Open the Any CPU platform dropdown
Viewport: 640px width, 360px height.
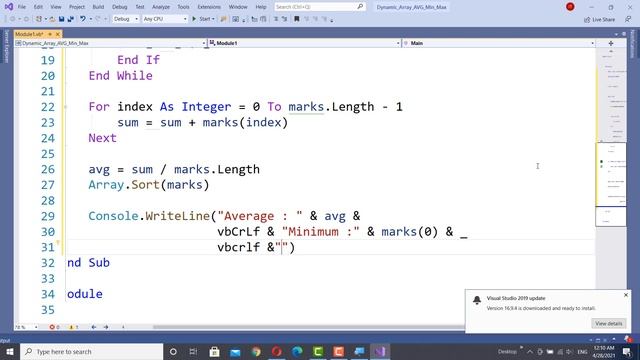point(165,19)
